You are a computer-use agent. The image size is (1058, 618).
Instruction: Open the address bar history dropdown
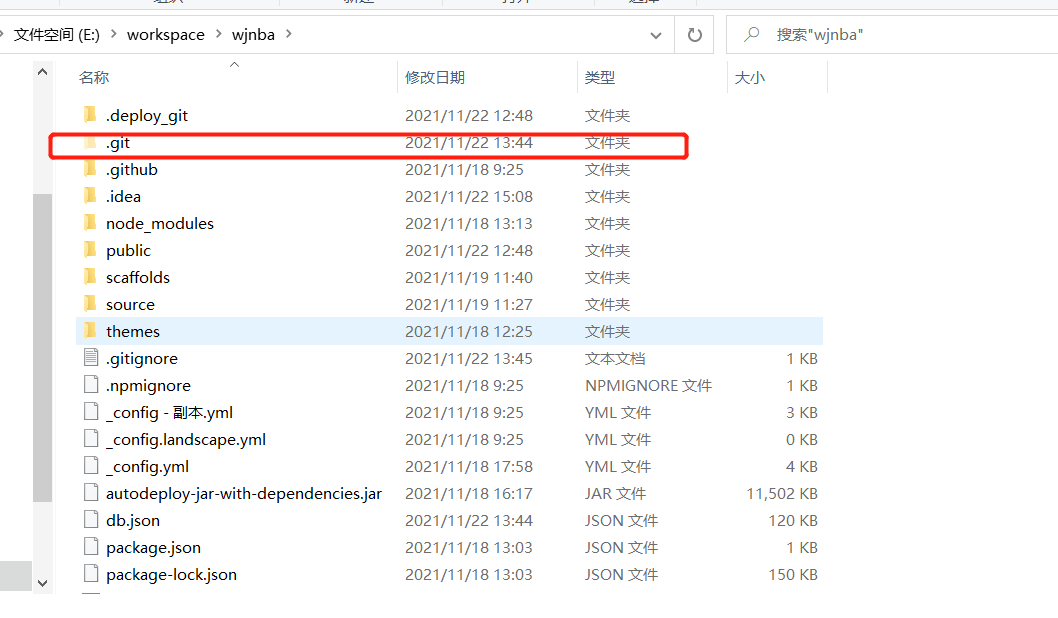(656, 35)
